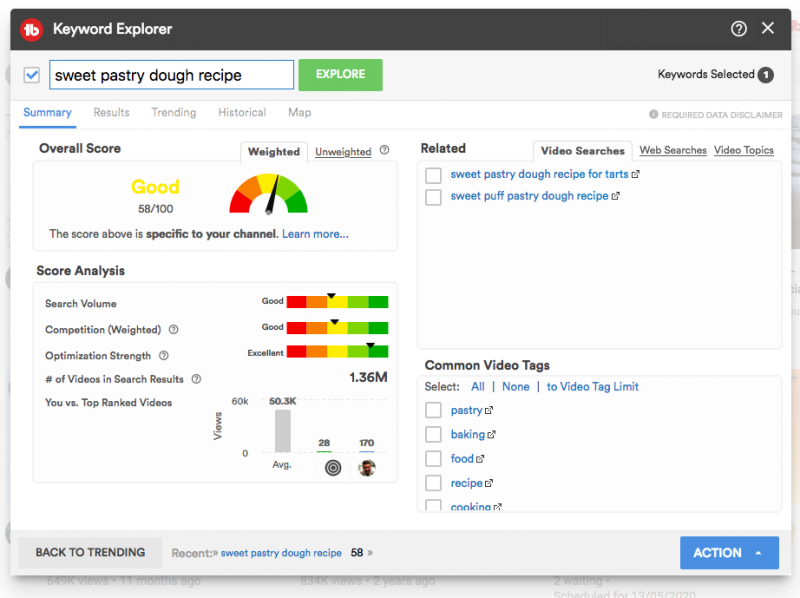The image size is (800, 598).
Task: Open the Web Searches tab
Action: pos(672,151)
